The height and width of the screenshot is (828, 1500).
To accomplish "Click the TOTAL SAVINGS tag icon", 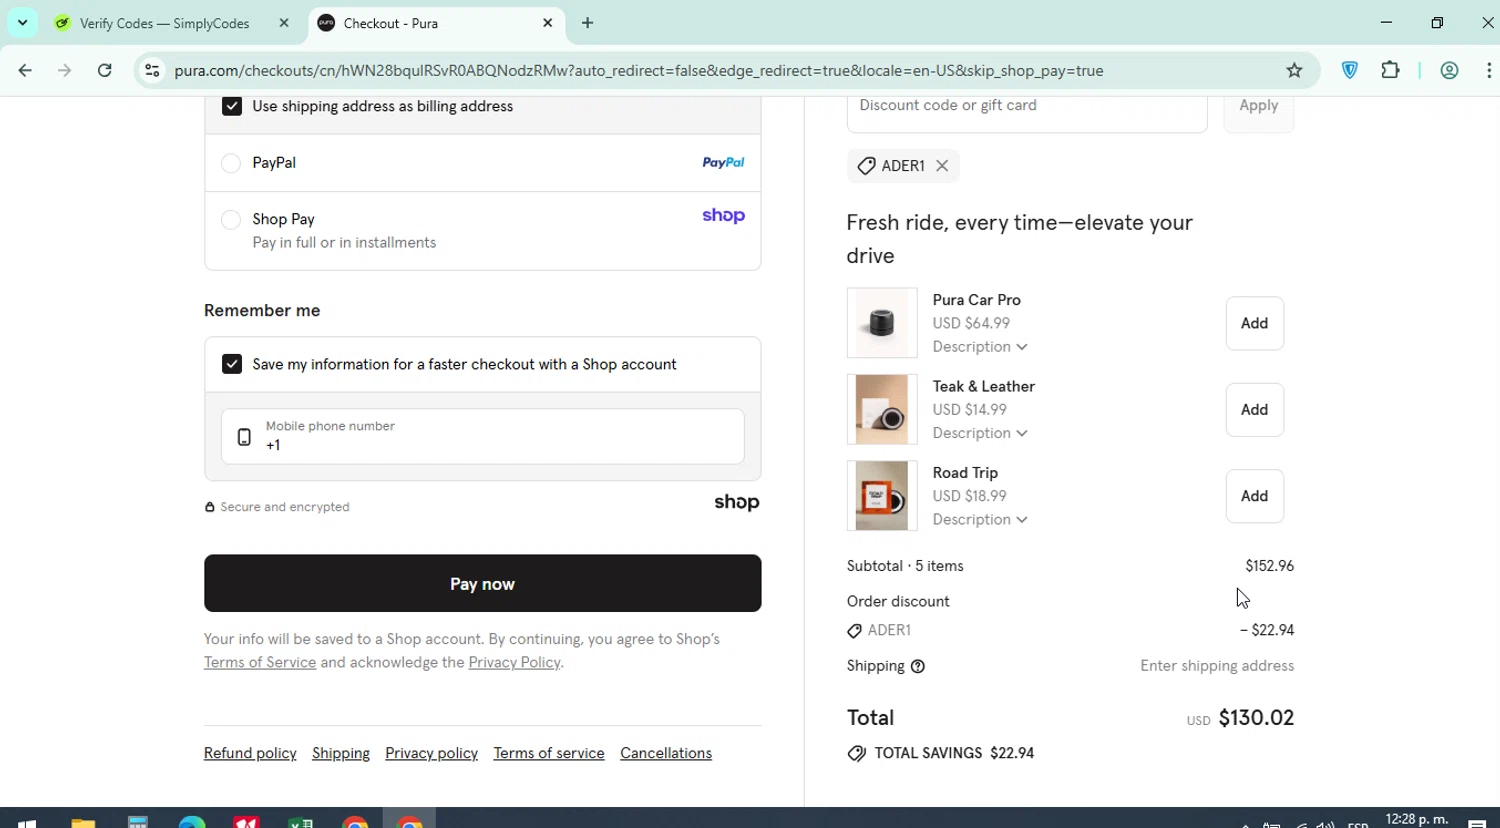I will coord(857,754).
